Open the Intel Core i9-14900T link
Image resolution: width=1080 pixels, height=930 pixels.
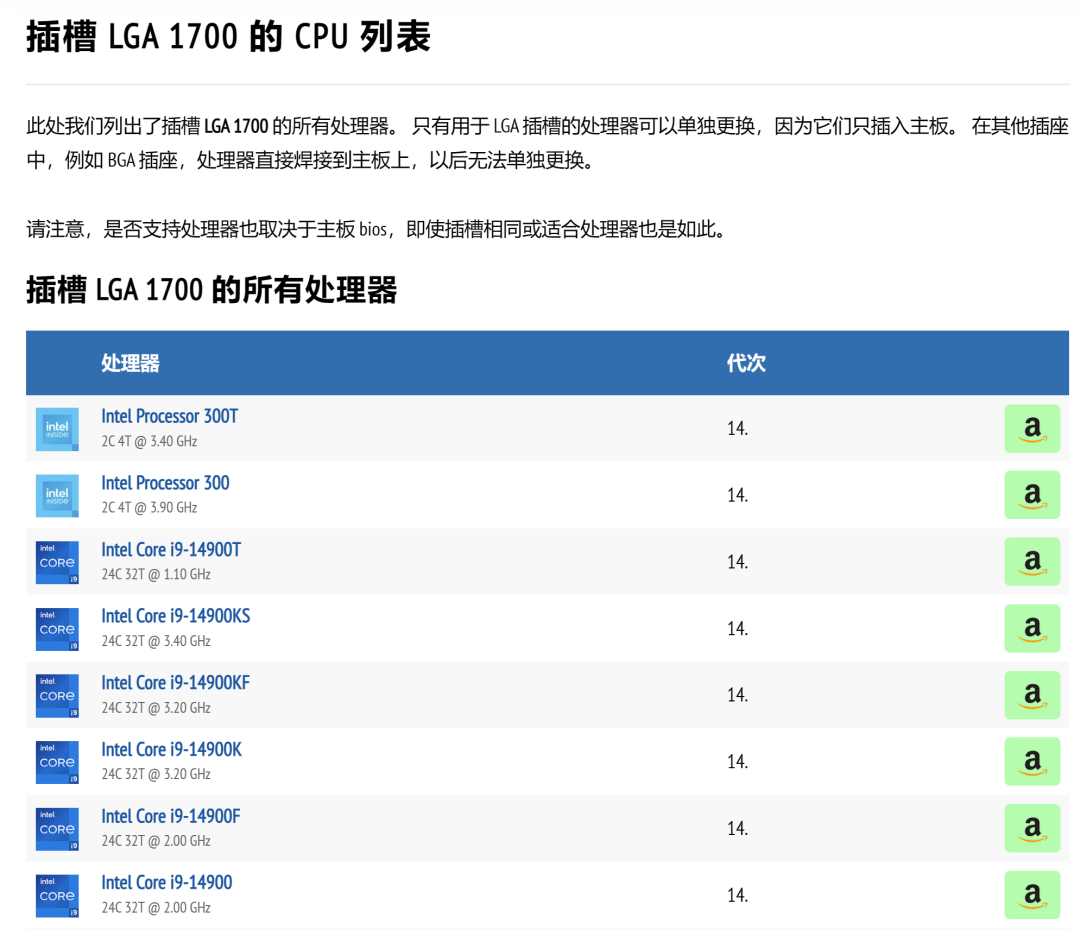click(171, 550)
